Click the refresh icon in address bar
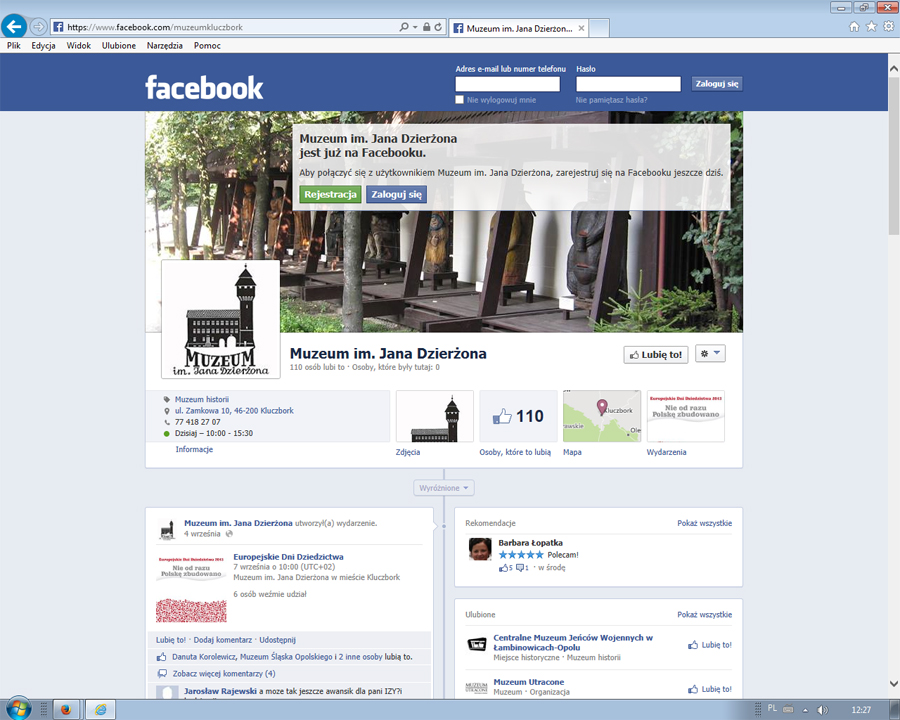Image resolution: width=900 pixels, height=720 pixels. tap(438, 27)
